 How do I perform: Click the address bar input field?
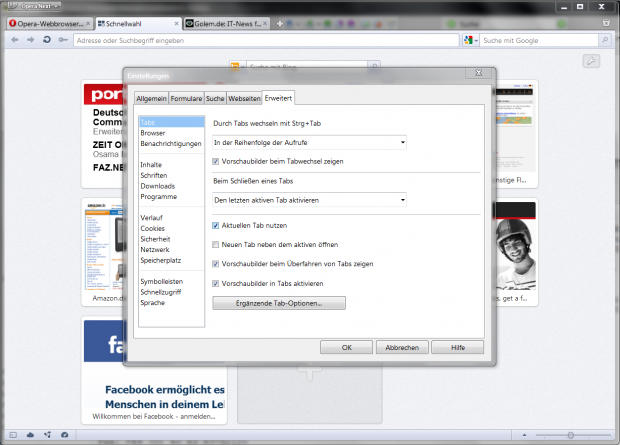pyautogui.click(x=266, y=40)
